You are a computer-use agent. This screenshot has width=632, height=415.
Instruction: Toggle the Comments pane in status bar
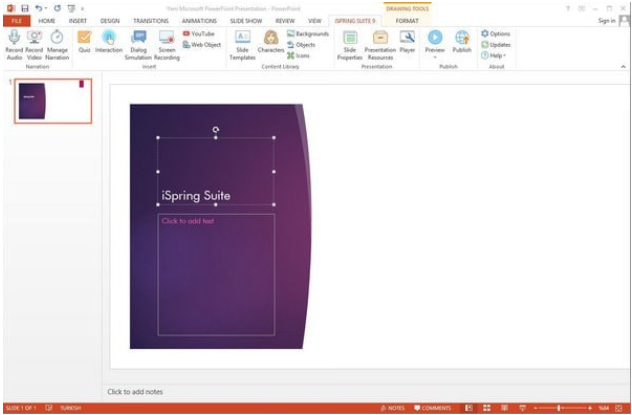[433, 408]
